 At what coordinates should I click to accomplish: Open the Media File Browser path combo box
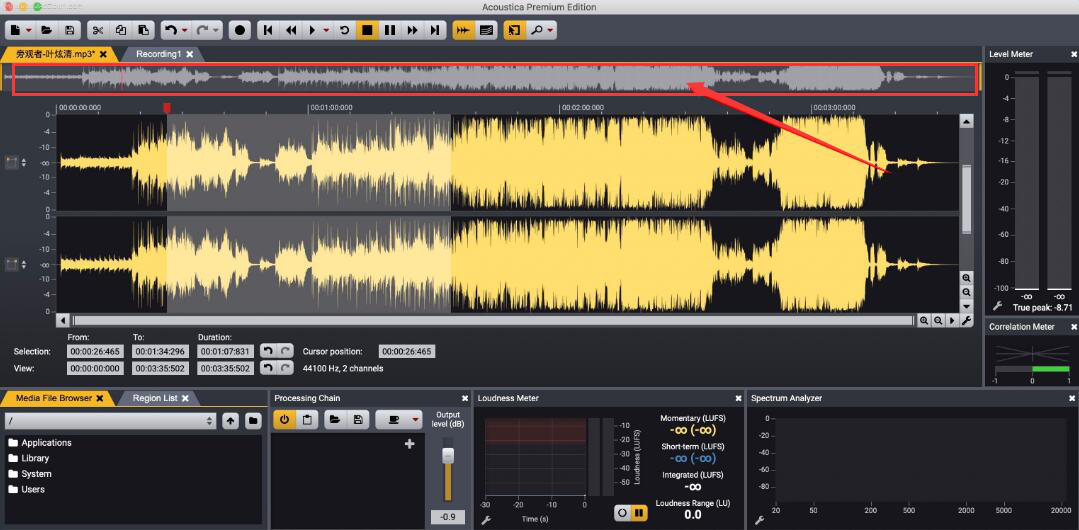(x=110, y=421)
